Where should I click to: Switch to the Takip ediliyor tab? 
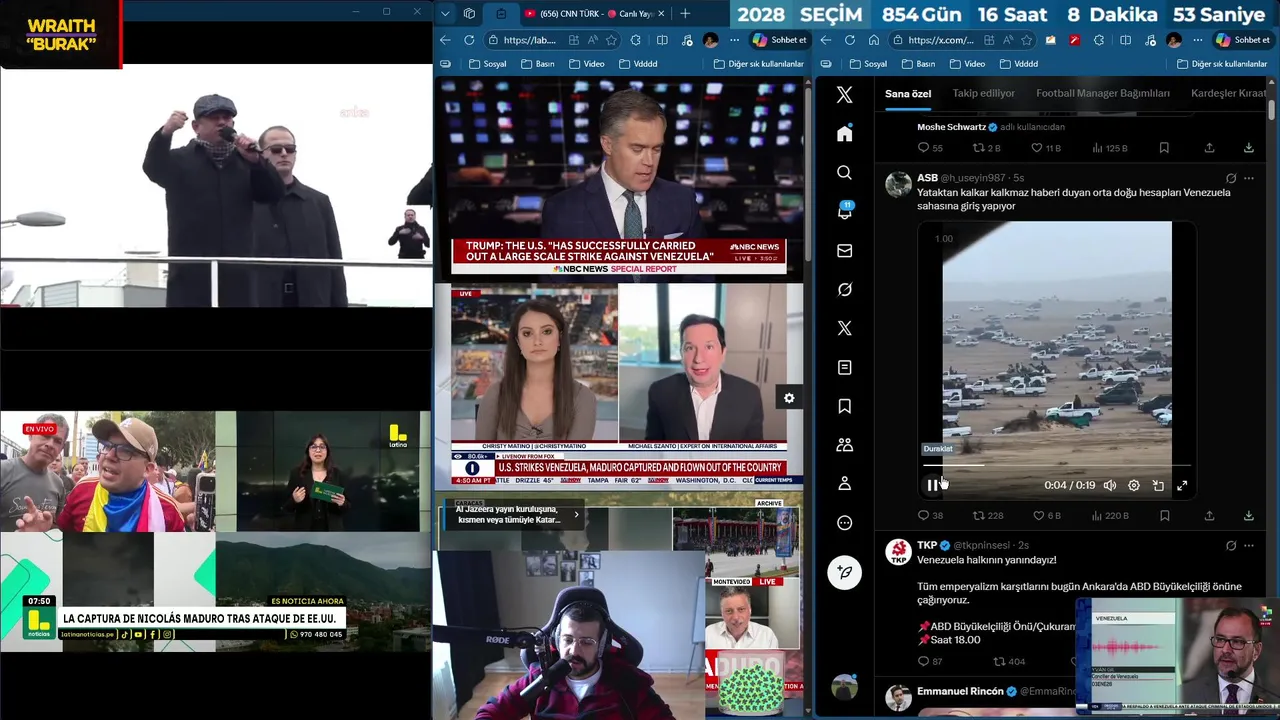point(983,94)
